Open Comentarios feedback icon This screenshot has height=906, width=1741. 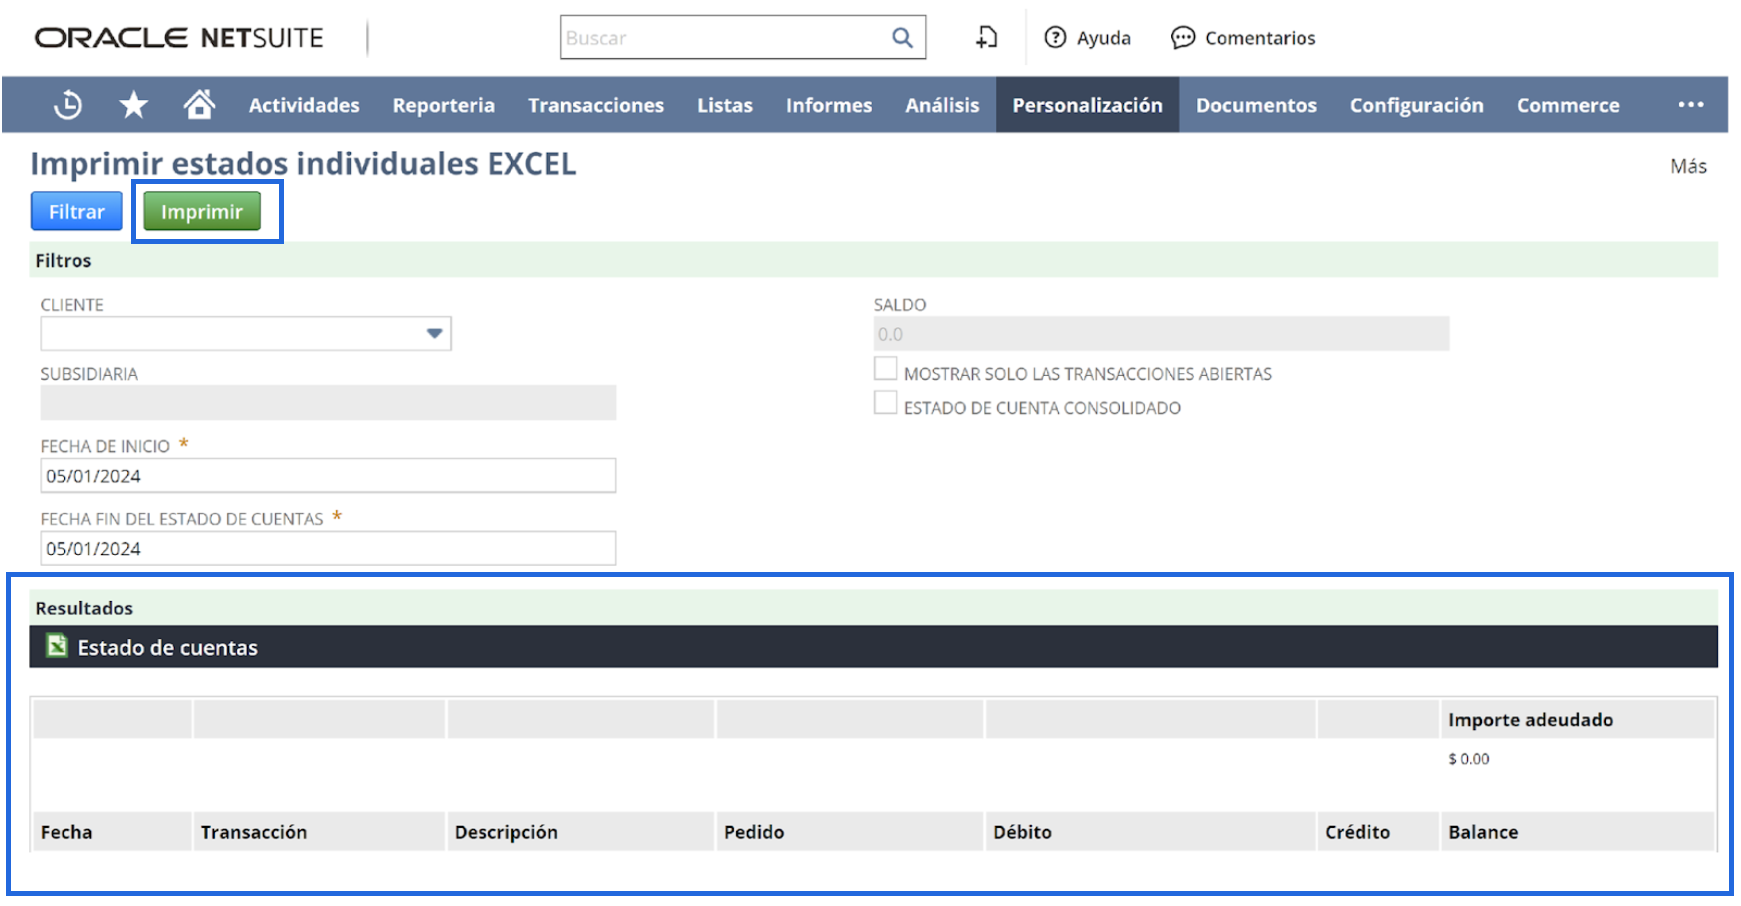coord(1183,38)
